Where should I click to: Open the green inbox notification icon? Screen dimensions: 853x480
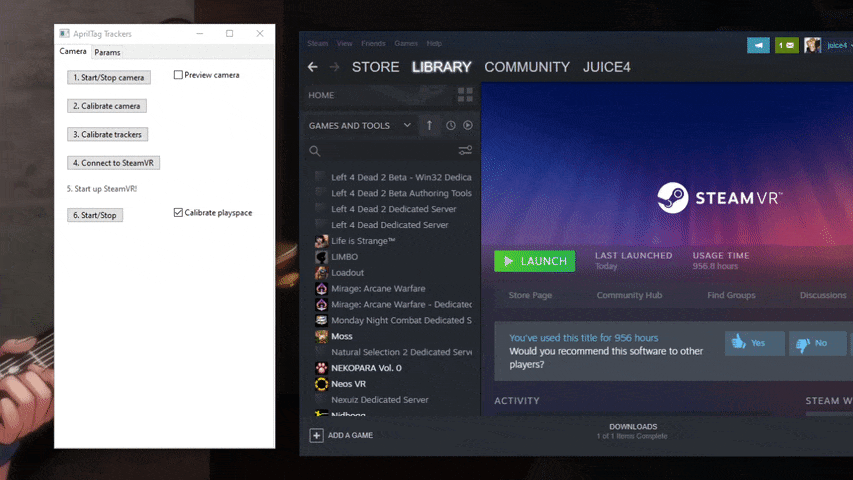[x=787, y=45]
